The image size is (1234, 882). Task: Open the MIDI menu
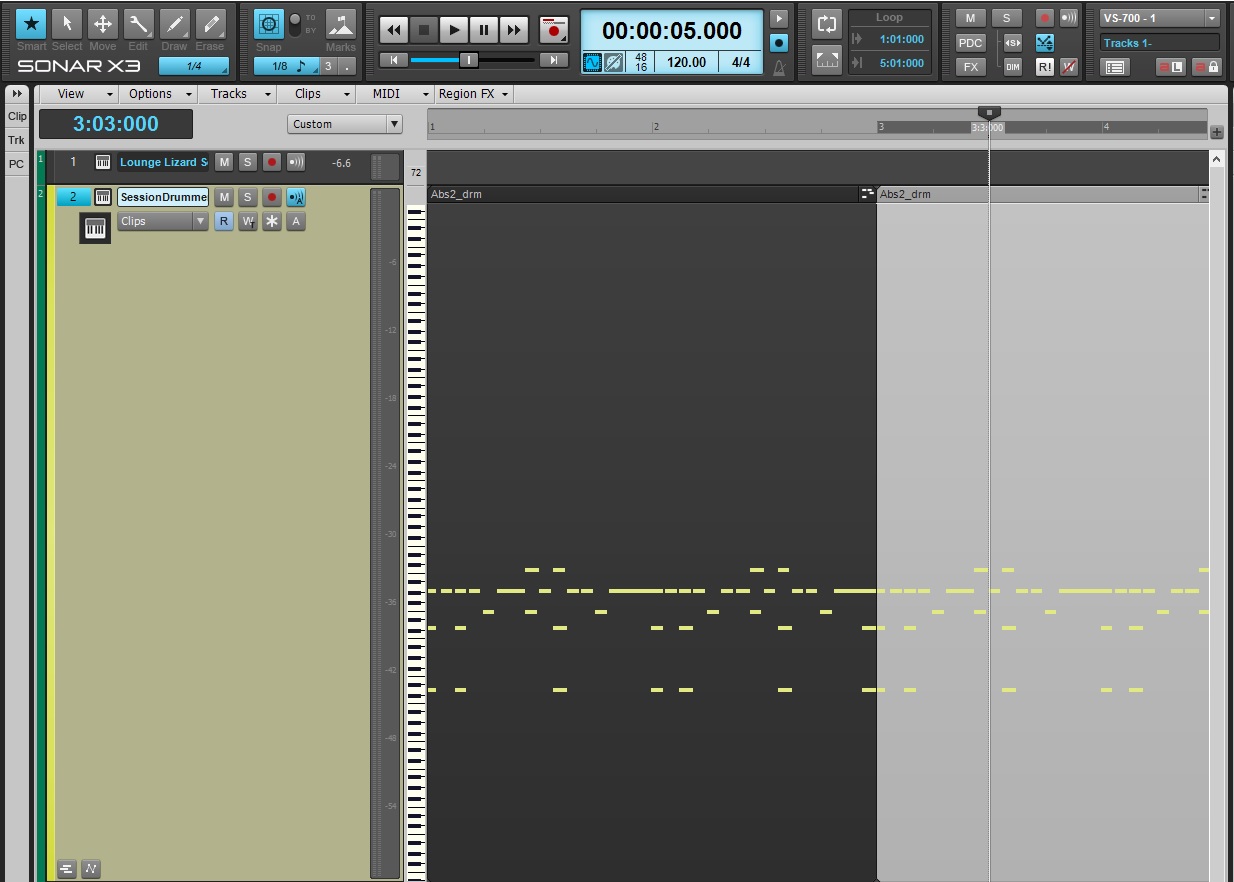396,93
